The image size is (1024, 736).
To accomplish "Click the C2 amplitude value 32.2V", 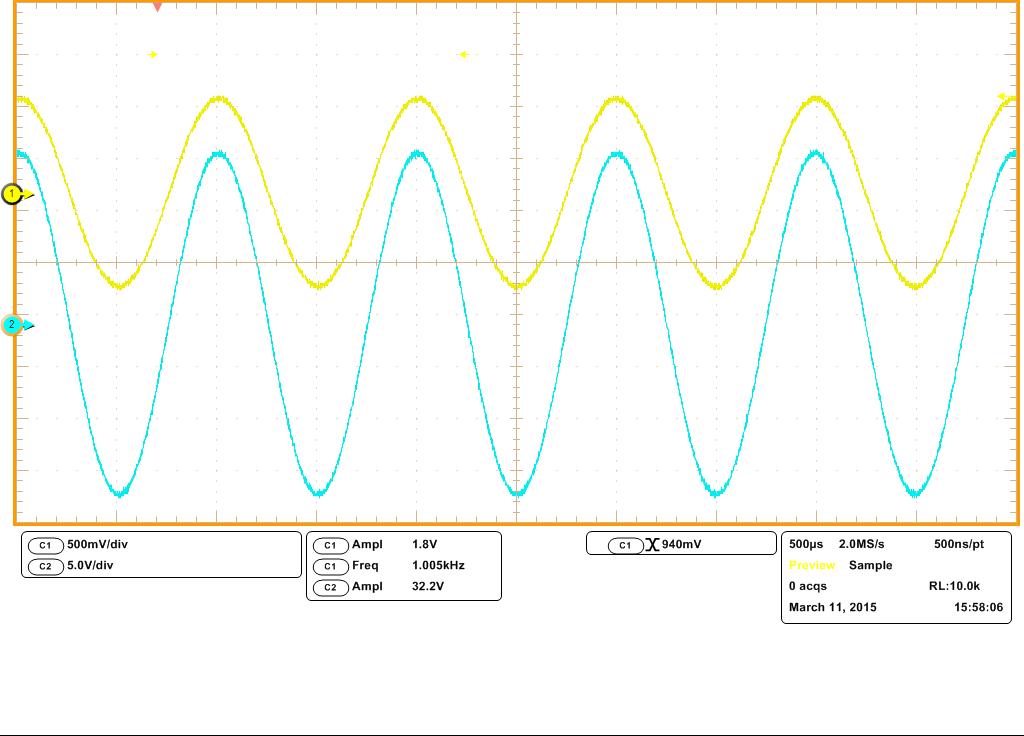I will (428, 586).
